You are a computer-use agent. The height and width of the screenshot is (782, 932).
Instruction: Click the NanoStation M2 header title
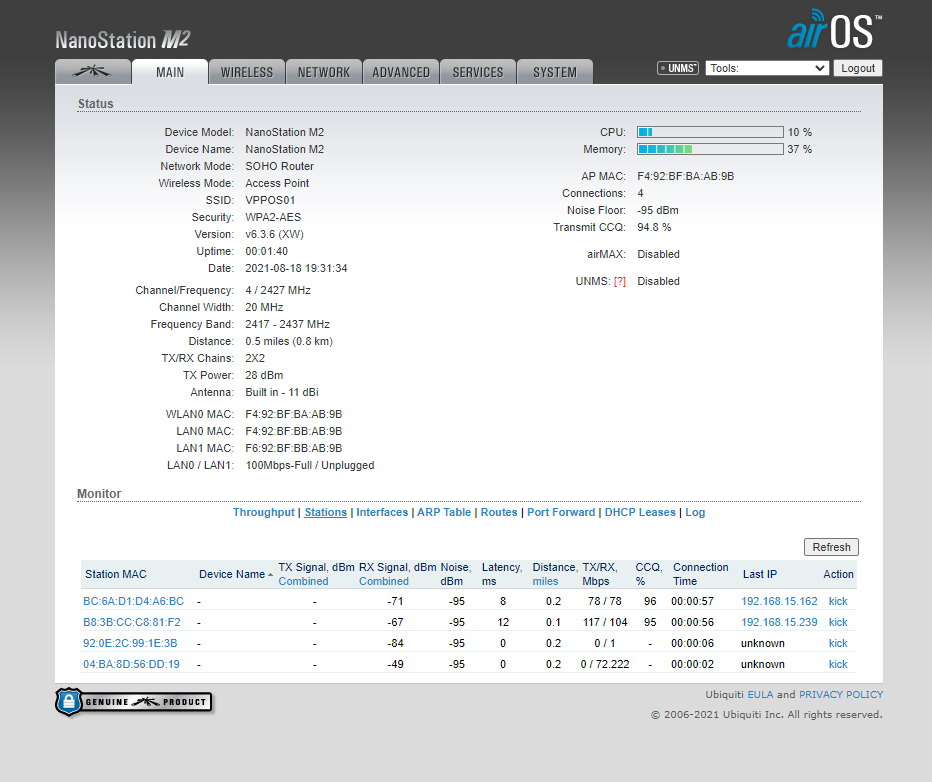[122, 39]
